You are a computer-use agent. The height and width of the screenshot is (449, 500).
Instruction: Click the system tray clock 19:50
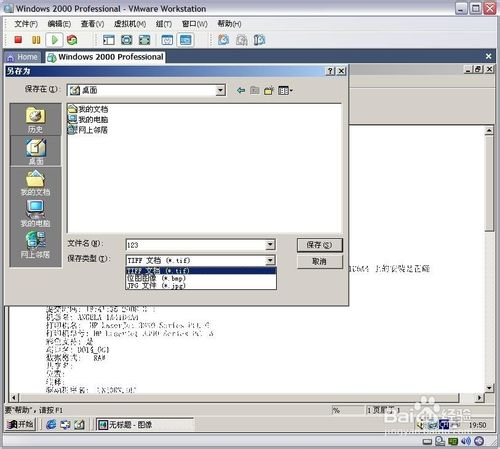tap(477, 425)
